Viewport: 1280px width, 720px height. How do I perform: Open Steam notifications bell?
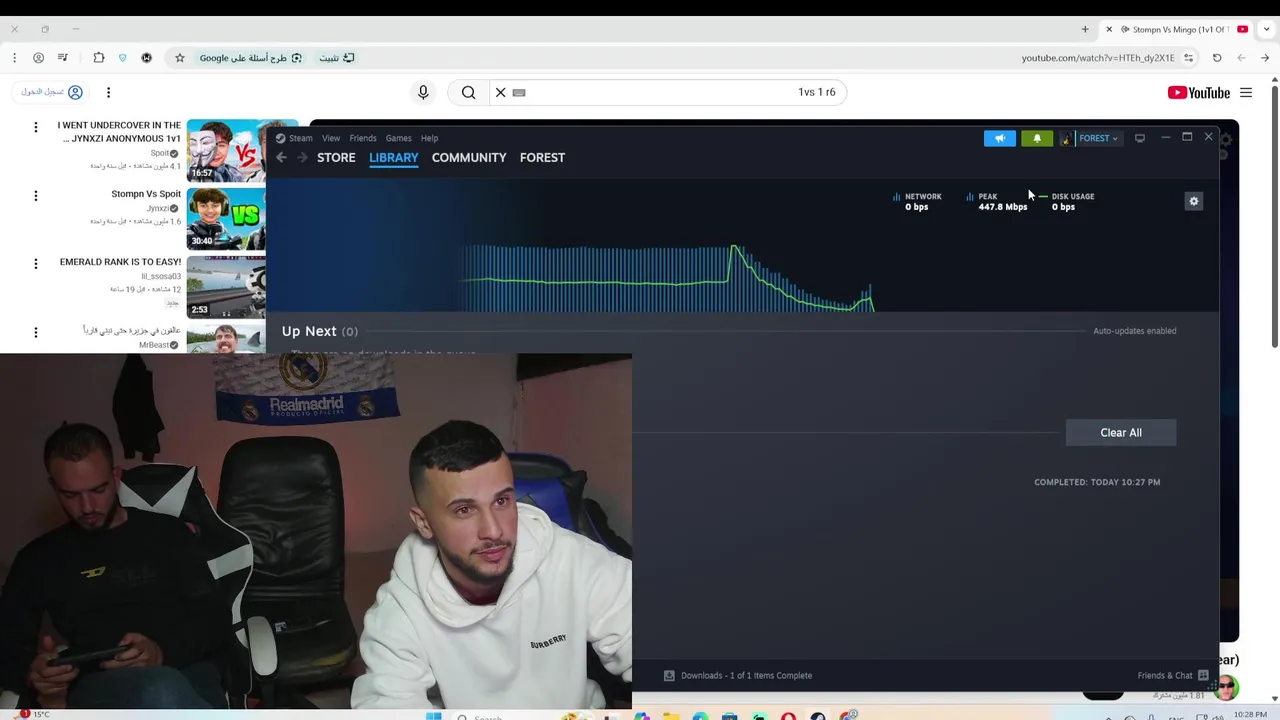tap(1037, 138)
